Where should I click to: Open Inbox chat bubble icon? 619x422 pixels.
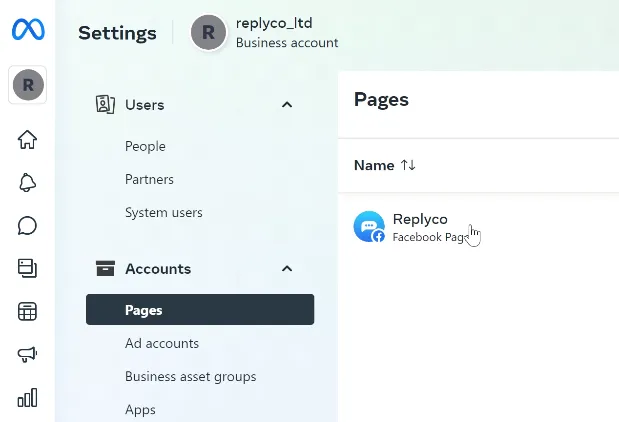(x=27, y=226)
